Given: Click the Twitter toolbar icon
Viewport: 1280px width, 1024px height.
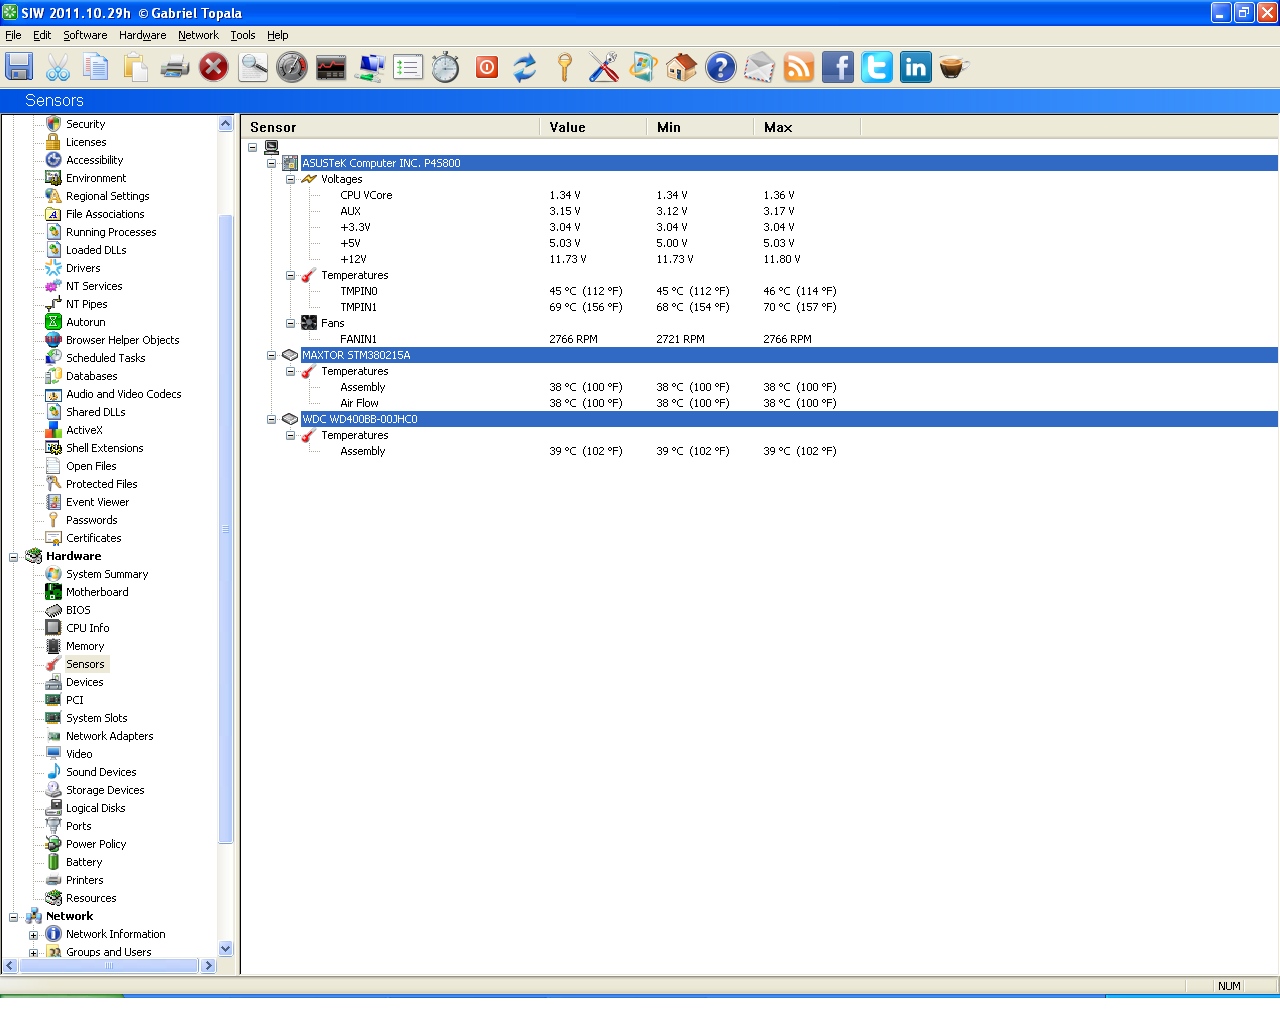Looking at the screenshot, I should [877, 67].
